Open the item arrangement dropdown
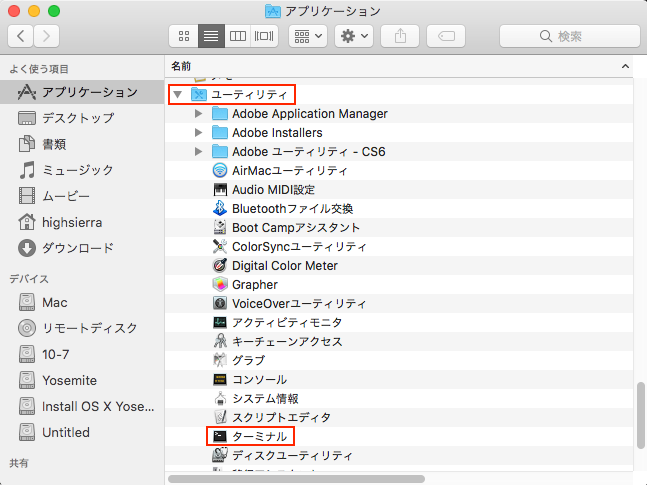Viewport: 647px width, 485px height. [x=308, y=36]
